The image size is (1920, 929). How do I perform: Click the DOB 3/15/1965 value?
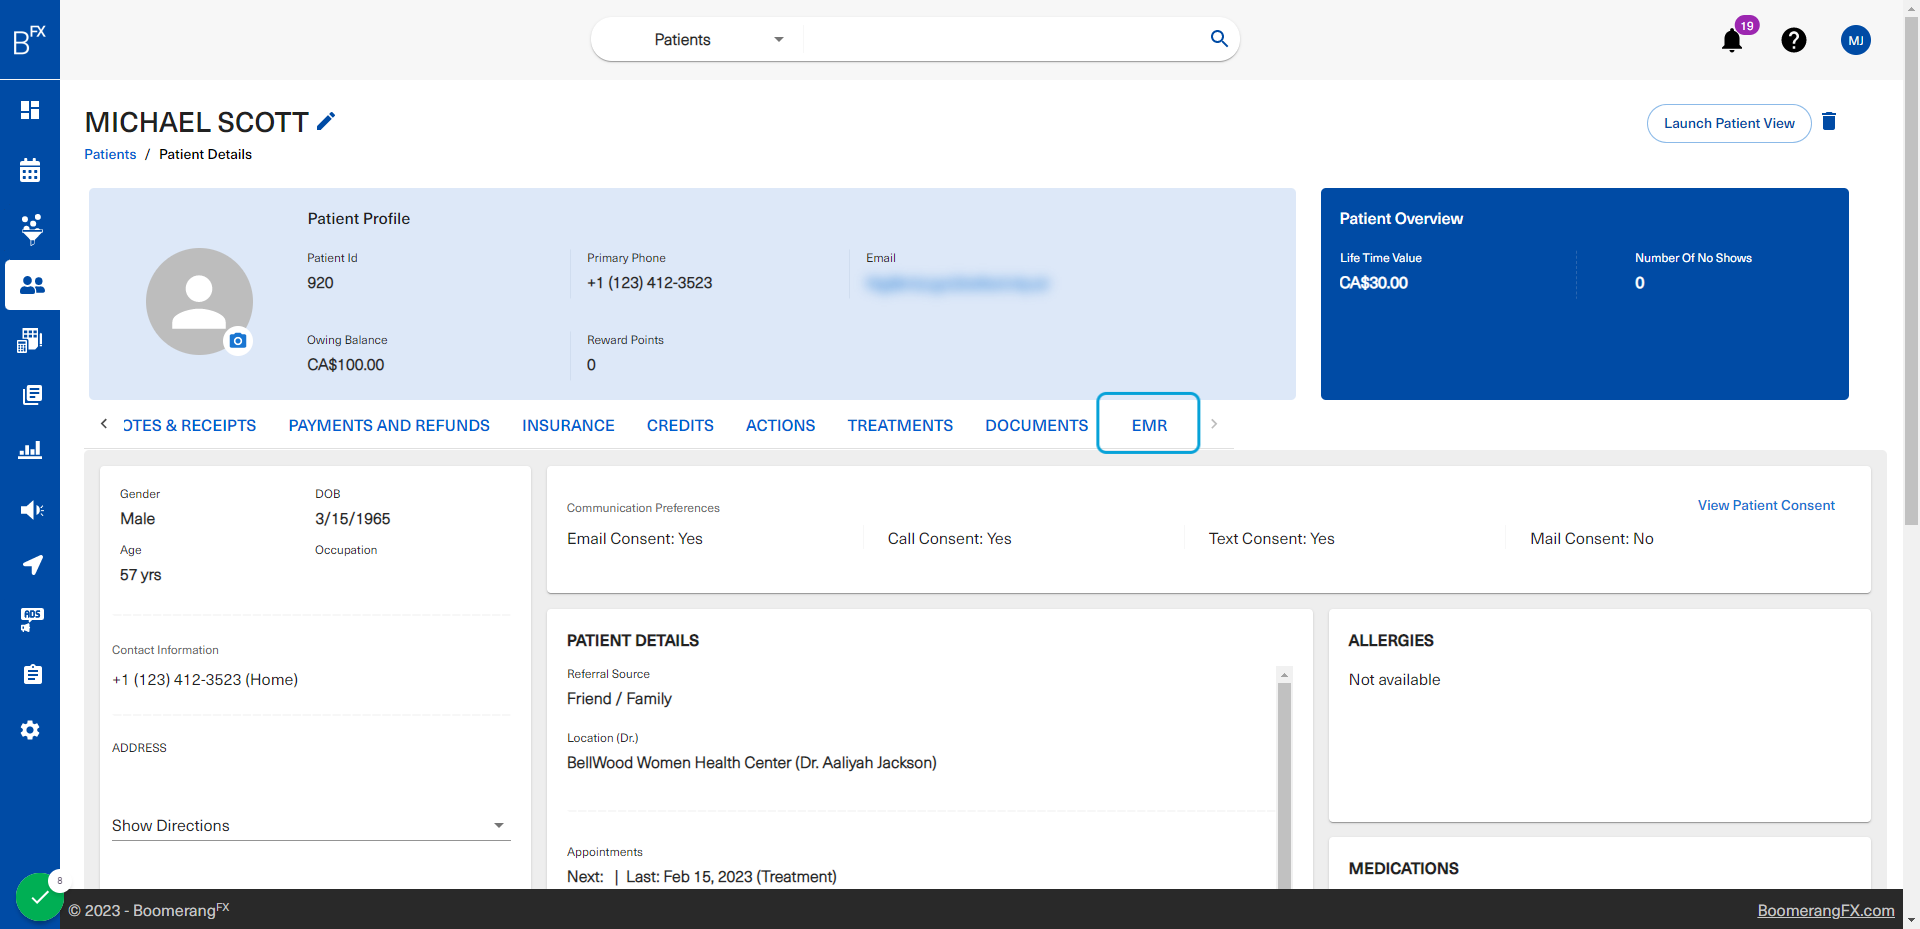352,519
